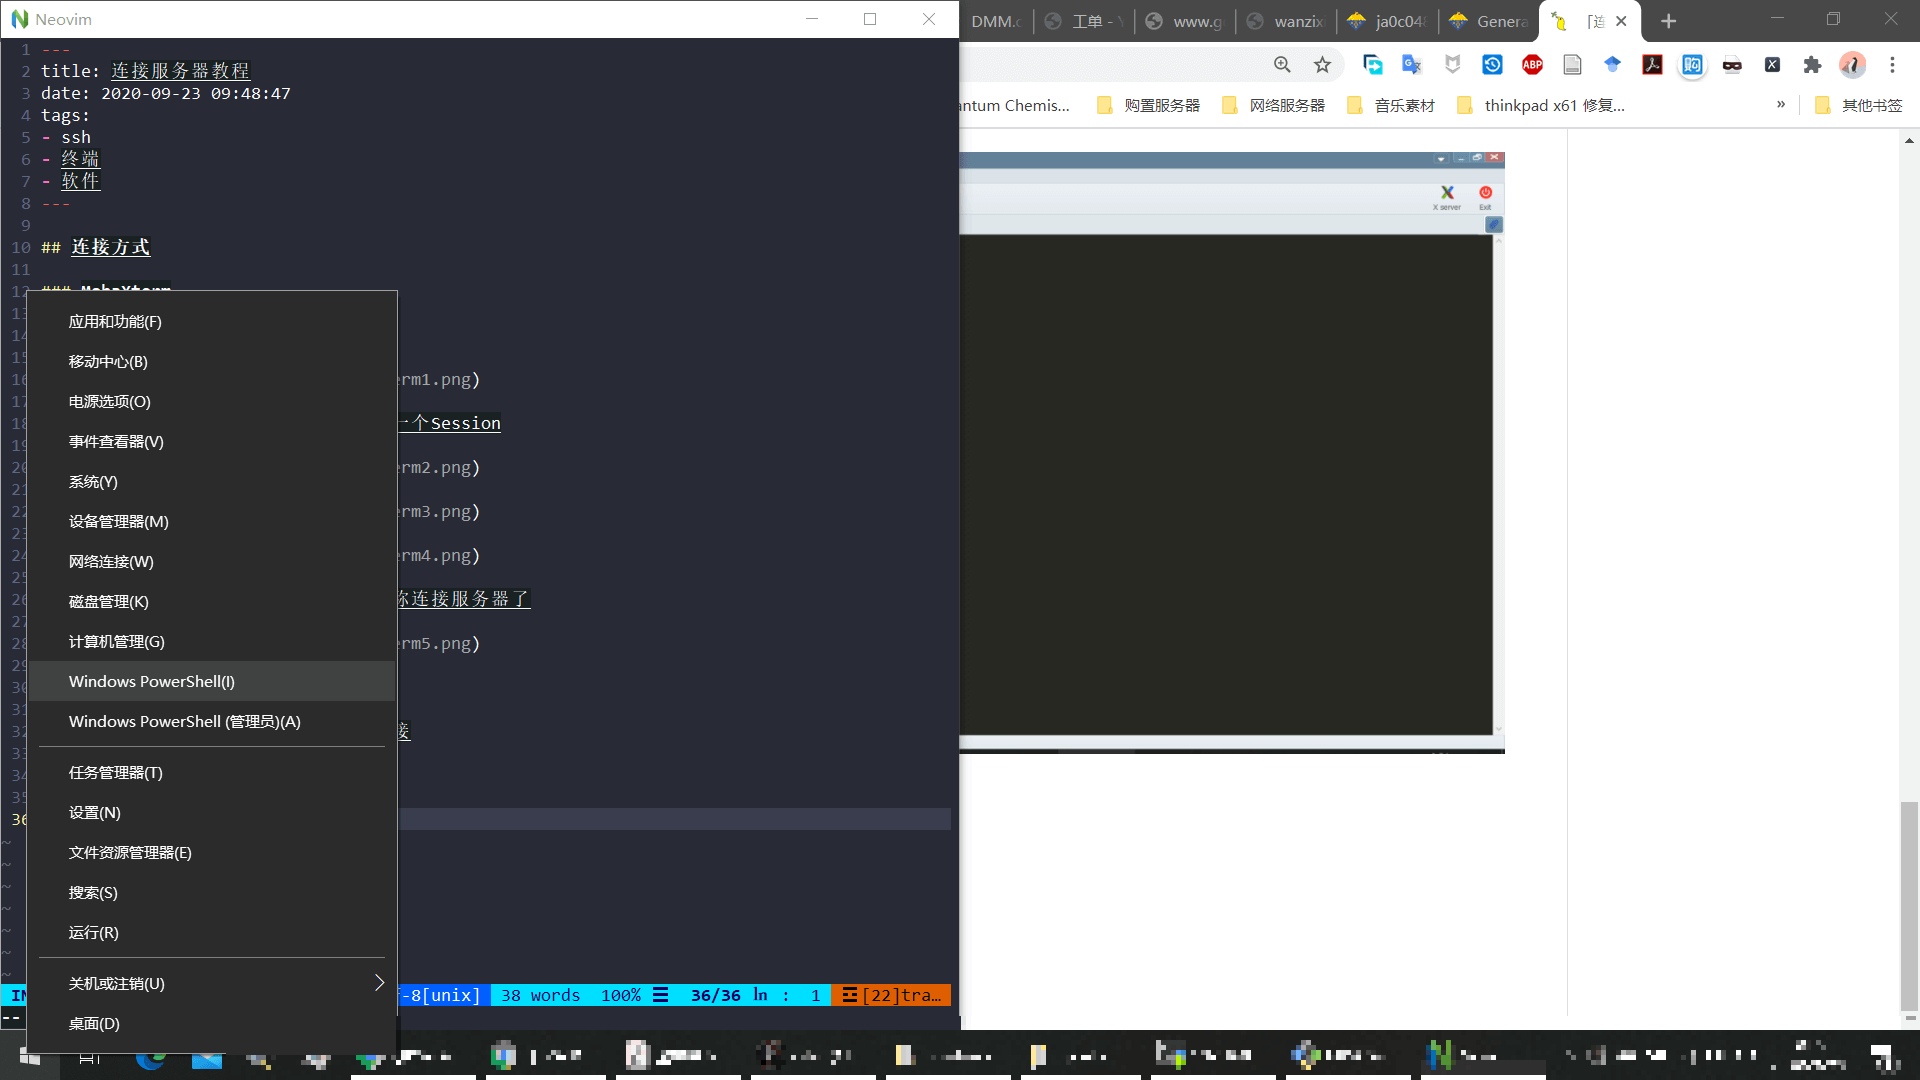Open the penguin profile avatar
Viewport: 1920px width, 1080px height.
[1852, 65]
